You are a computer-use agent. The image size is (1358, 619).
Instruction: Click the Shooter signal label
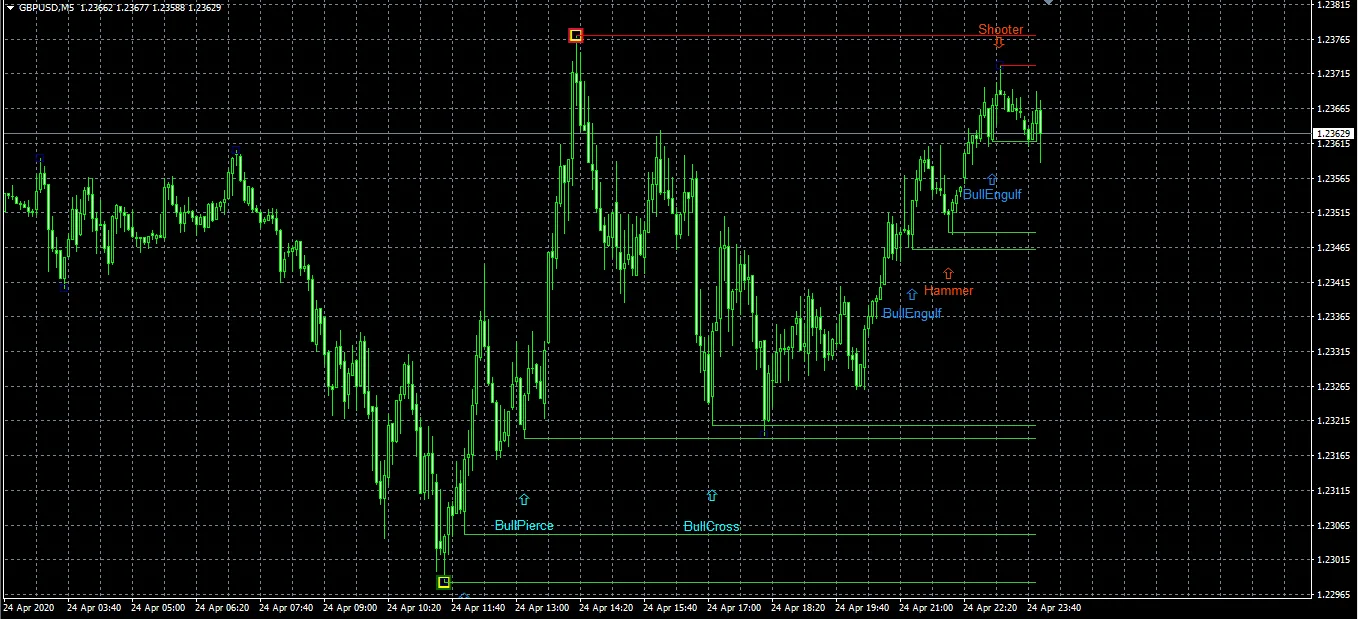(x=1001, y=30)
